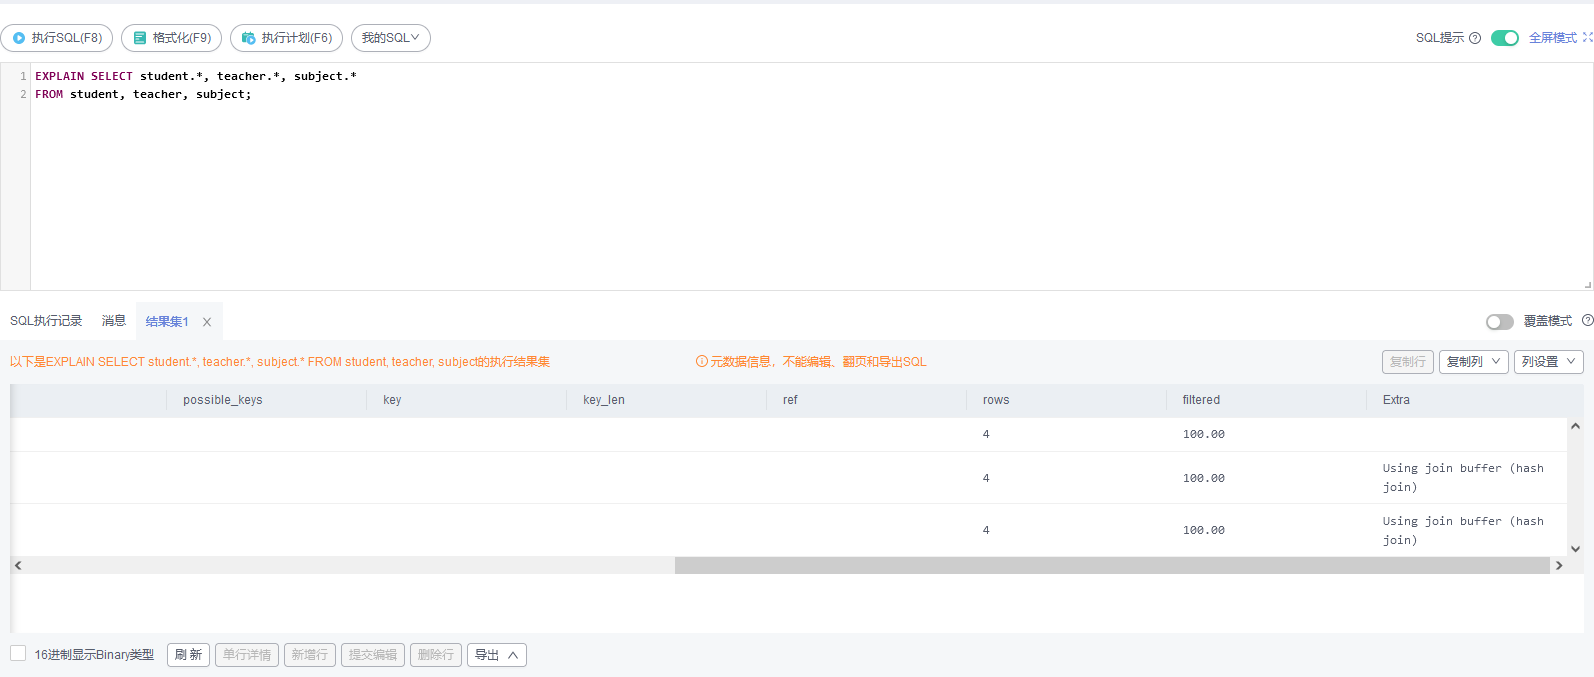Viewport: 1594px width, 677px height.
Task: Click the Execute SQL (F8) button
Action: tap(57, 38)
